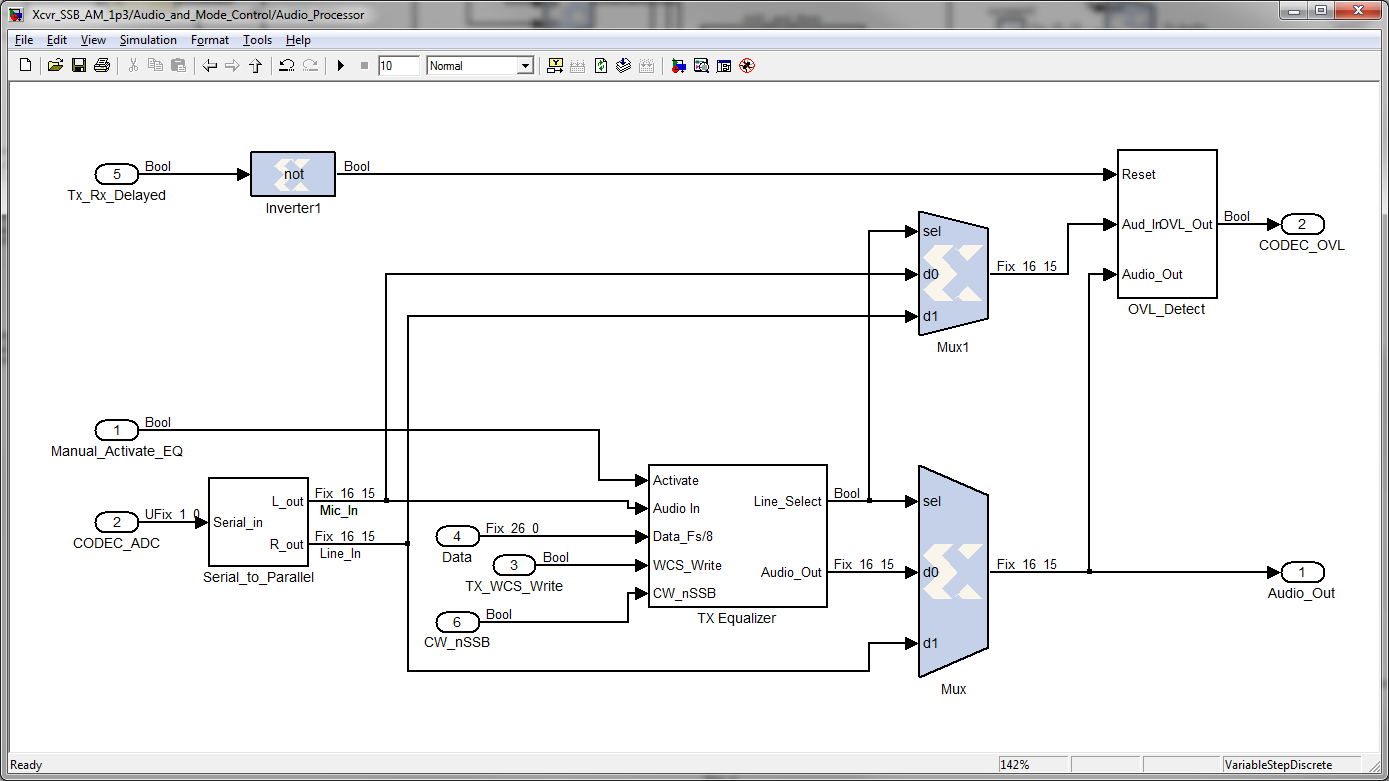Open the View menu
The width and height of the screenshot is (1389, 781).
(93, 40)
